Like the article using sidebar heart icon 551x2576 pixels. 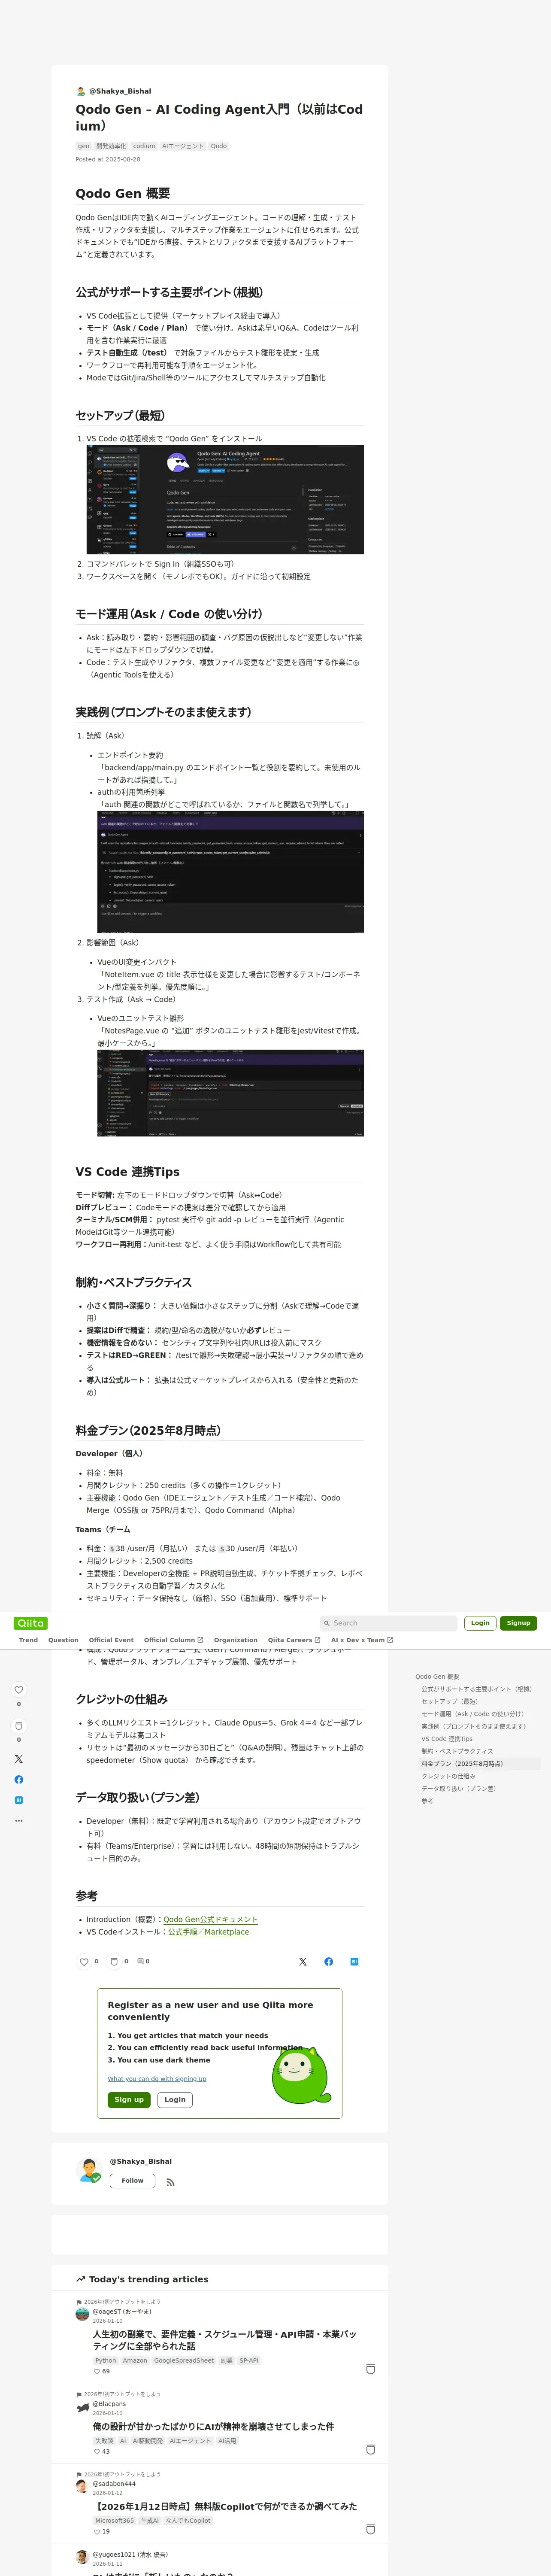(18, 1690)
